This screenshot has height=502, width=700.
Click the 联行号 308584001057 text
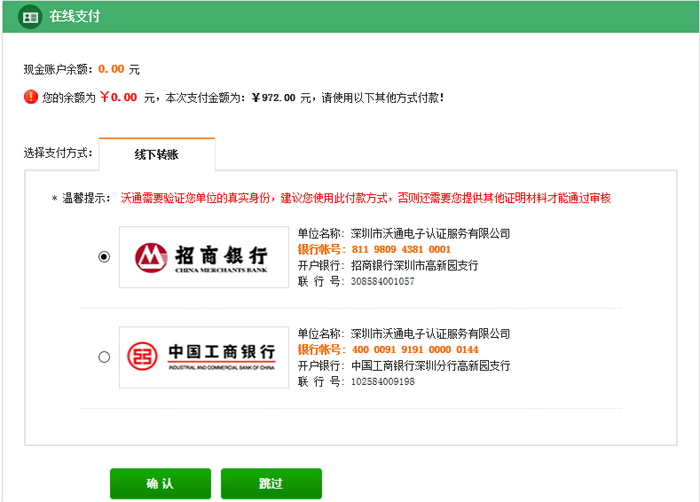click(x=382, y=282)
